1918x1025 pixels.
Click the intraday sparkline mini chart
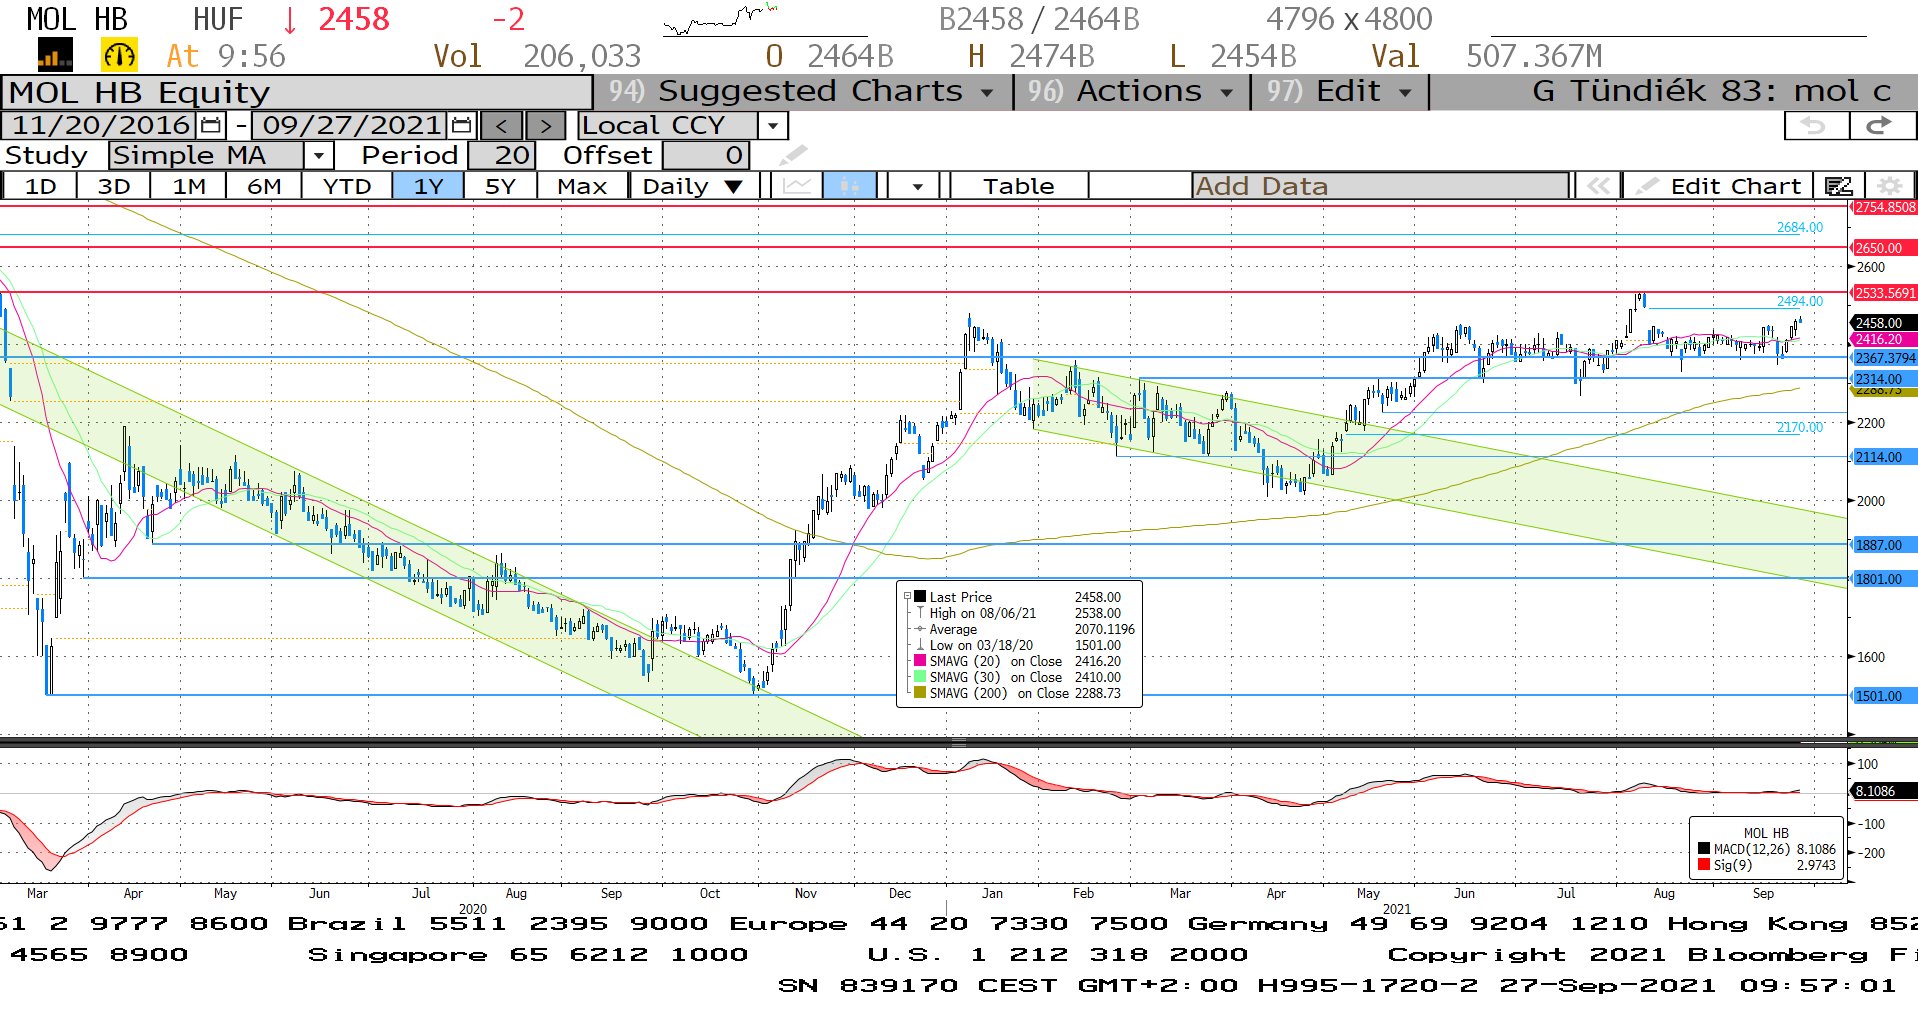tap(721, 19)
